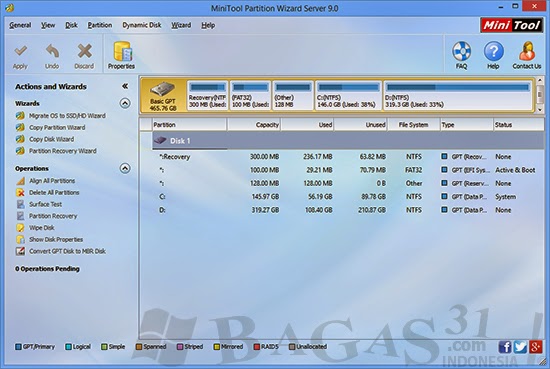Select Other 128 MB block in disk map

[293, 95]
